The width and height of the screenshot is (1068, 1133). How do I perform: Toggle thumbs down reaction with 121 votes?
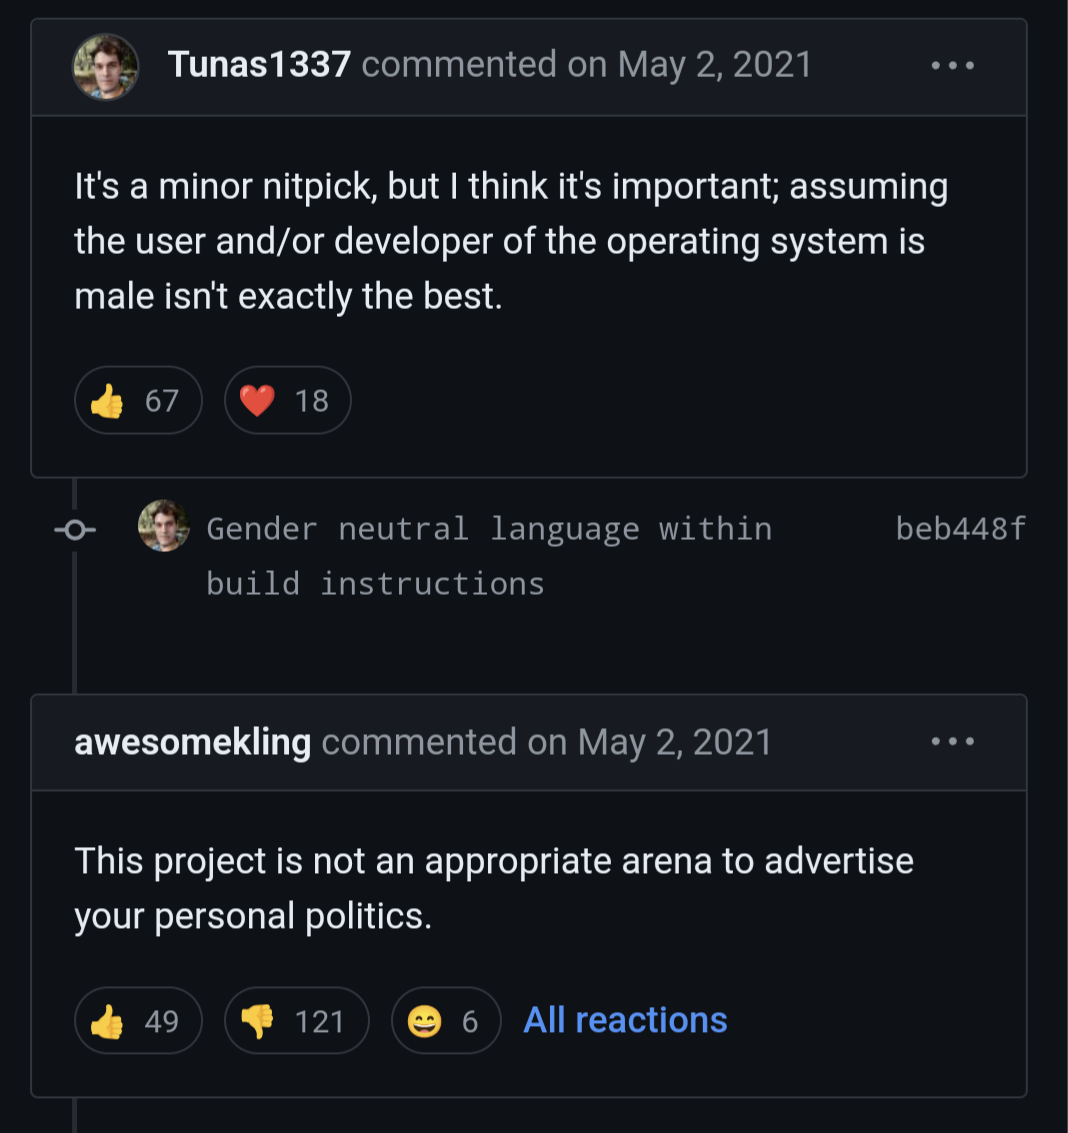(x=296, y=1021)
